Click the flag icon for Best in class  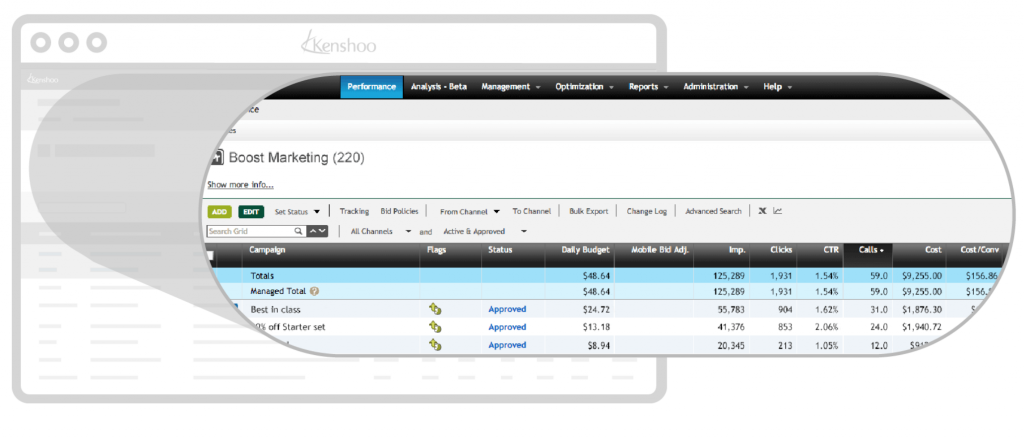tap(435, 309)
